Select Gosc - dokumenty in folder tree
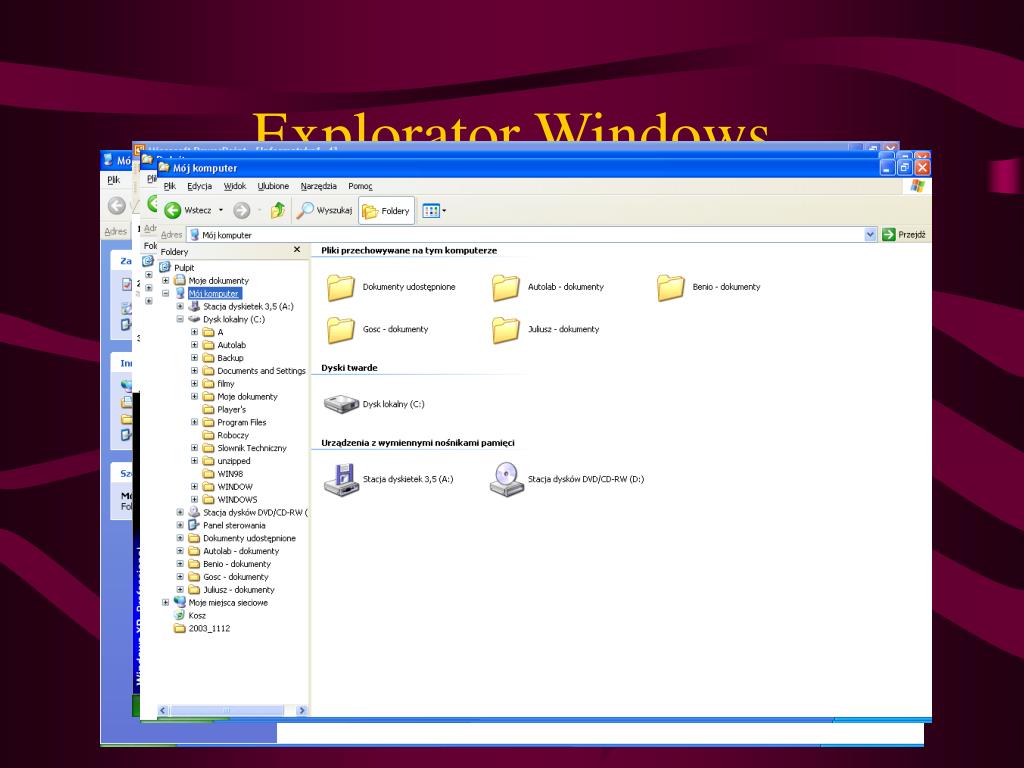 235,577
